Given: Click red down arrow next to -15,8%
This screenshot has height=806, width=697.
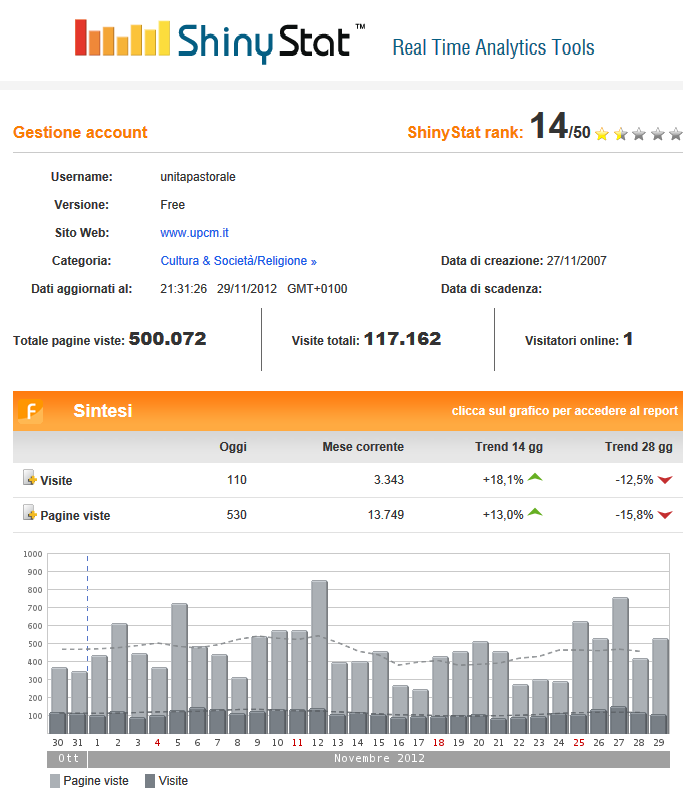Looking at the screenshot, I should 665,515.
